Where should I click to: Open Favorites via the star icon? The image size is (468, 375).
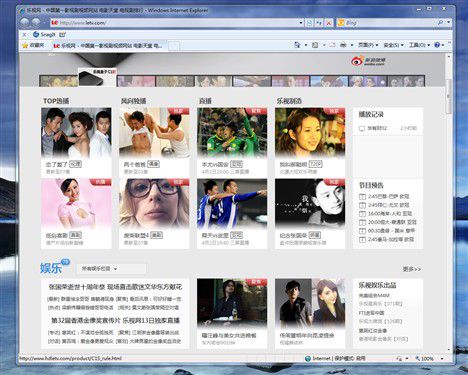point(25,45)
